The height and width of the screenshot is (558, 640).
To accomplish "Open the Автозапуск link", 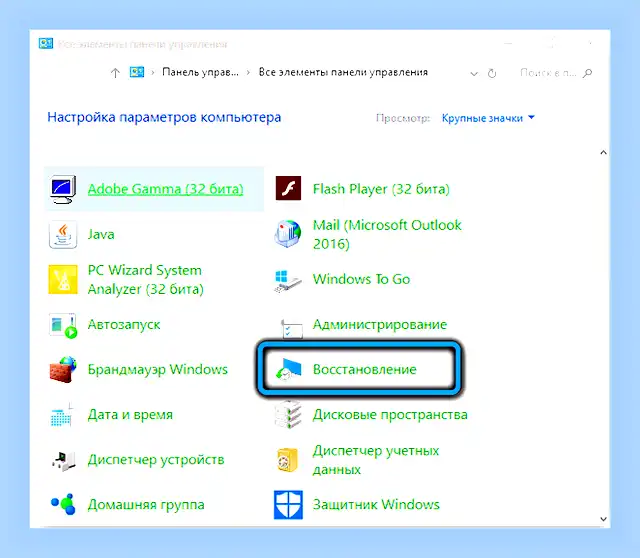I will tap(124, 325).
